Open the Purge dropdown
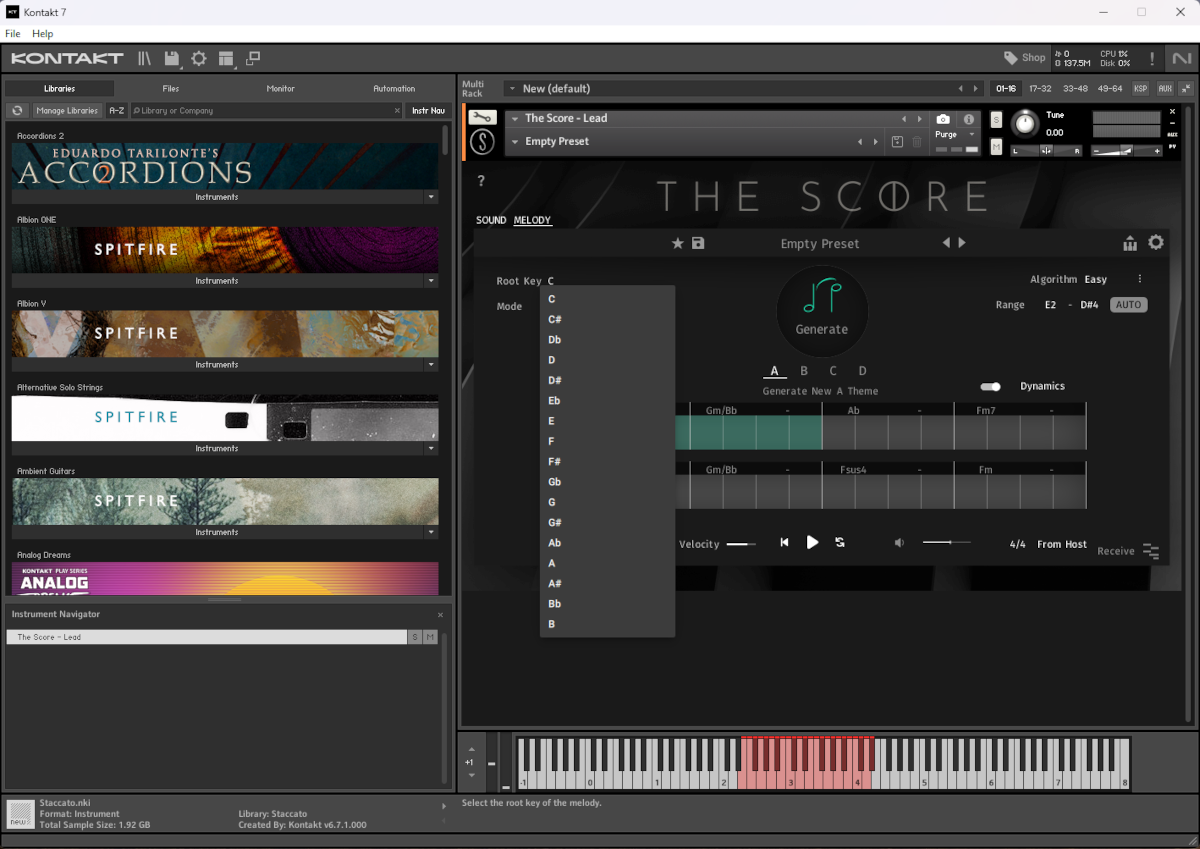This screenshot has height=849, width=1200. click(x=954, y=134)
